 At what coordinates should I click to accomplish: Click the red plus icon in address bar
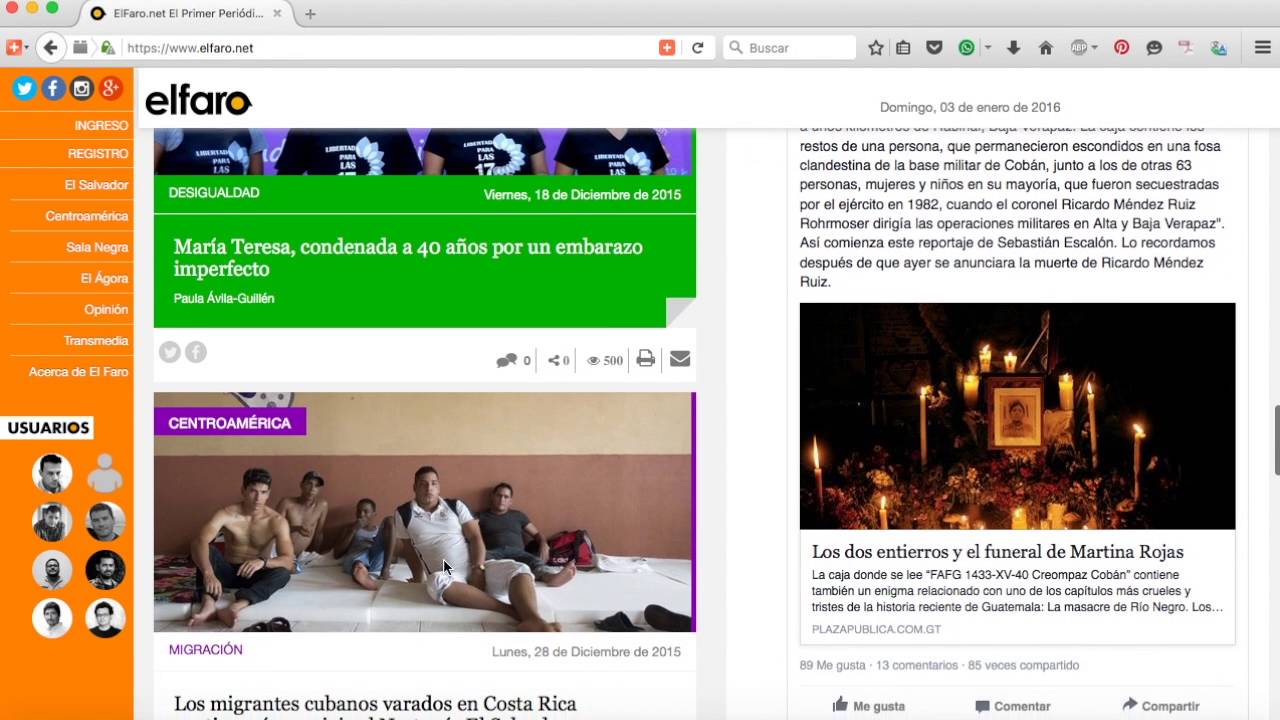point(667,47)
